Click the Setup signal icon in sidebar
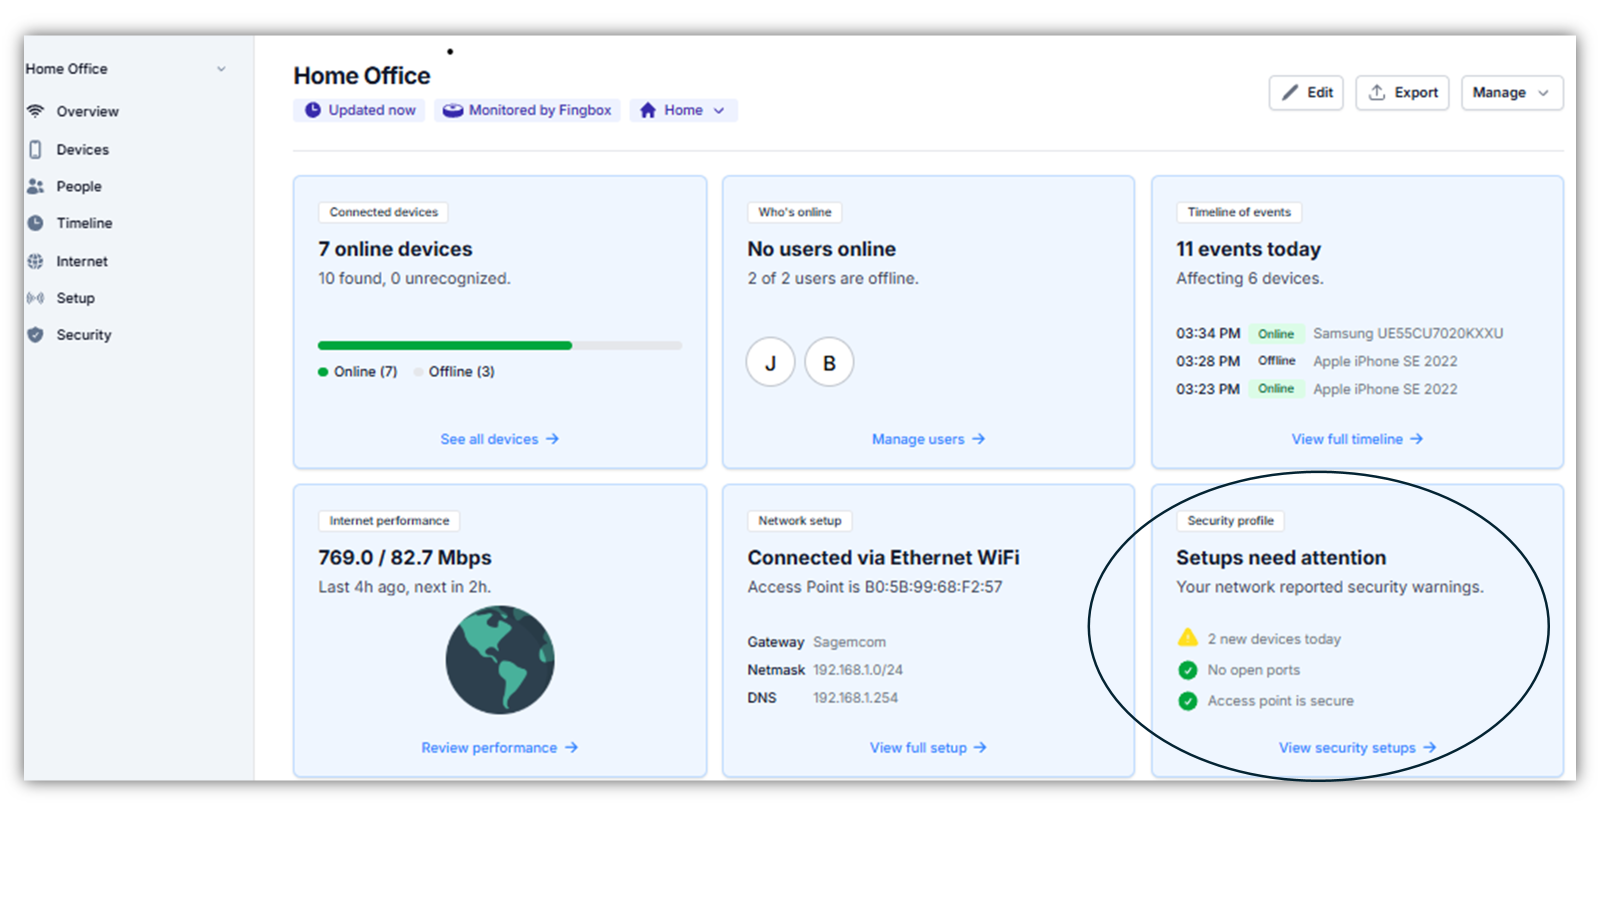The image size is (1600, 900). (36, 298)
